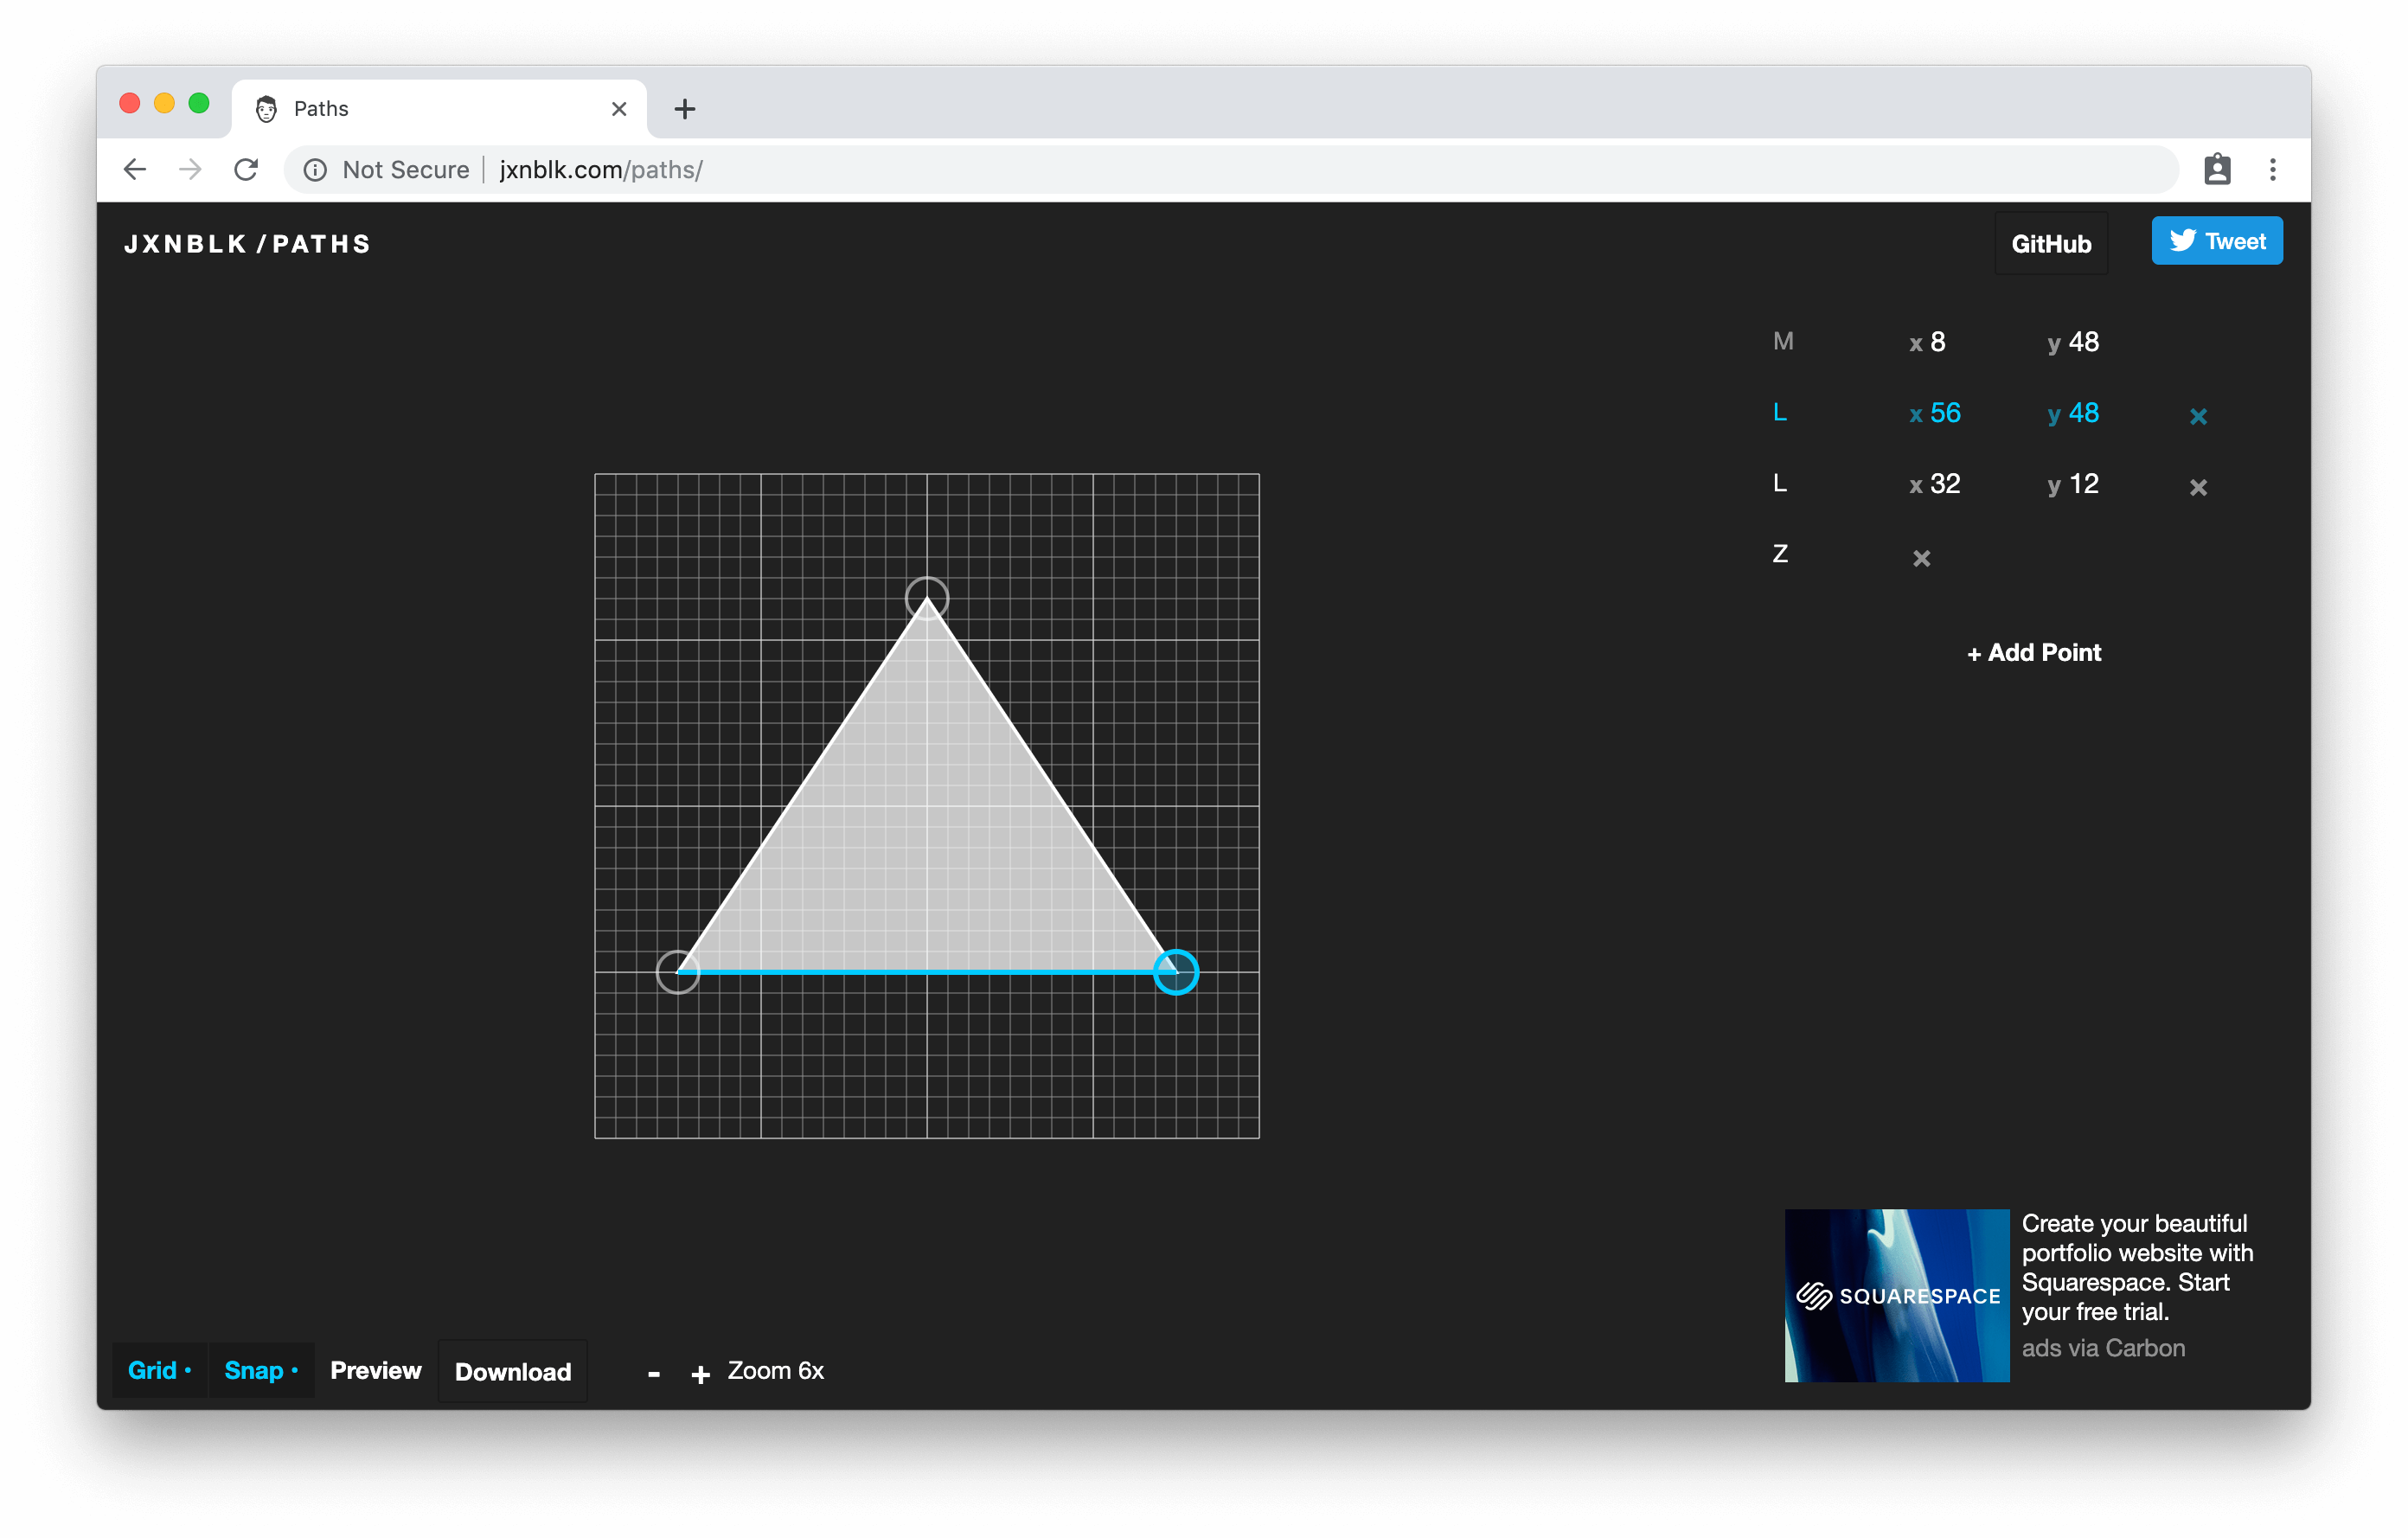Open the browser three-dot menu
Image resolution: width=2408 pixels, height=1538 pixels.
2272,169
